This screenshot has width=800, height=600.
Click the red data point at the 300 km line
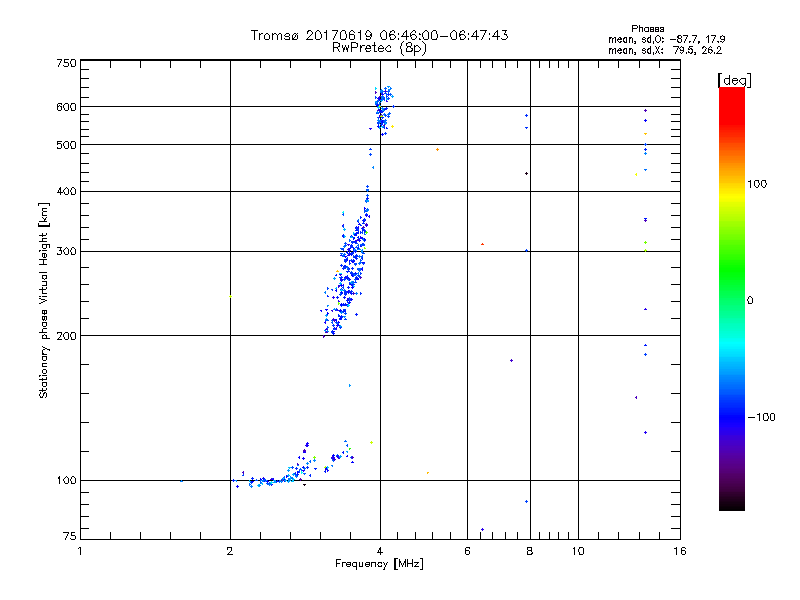[482, 244]
